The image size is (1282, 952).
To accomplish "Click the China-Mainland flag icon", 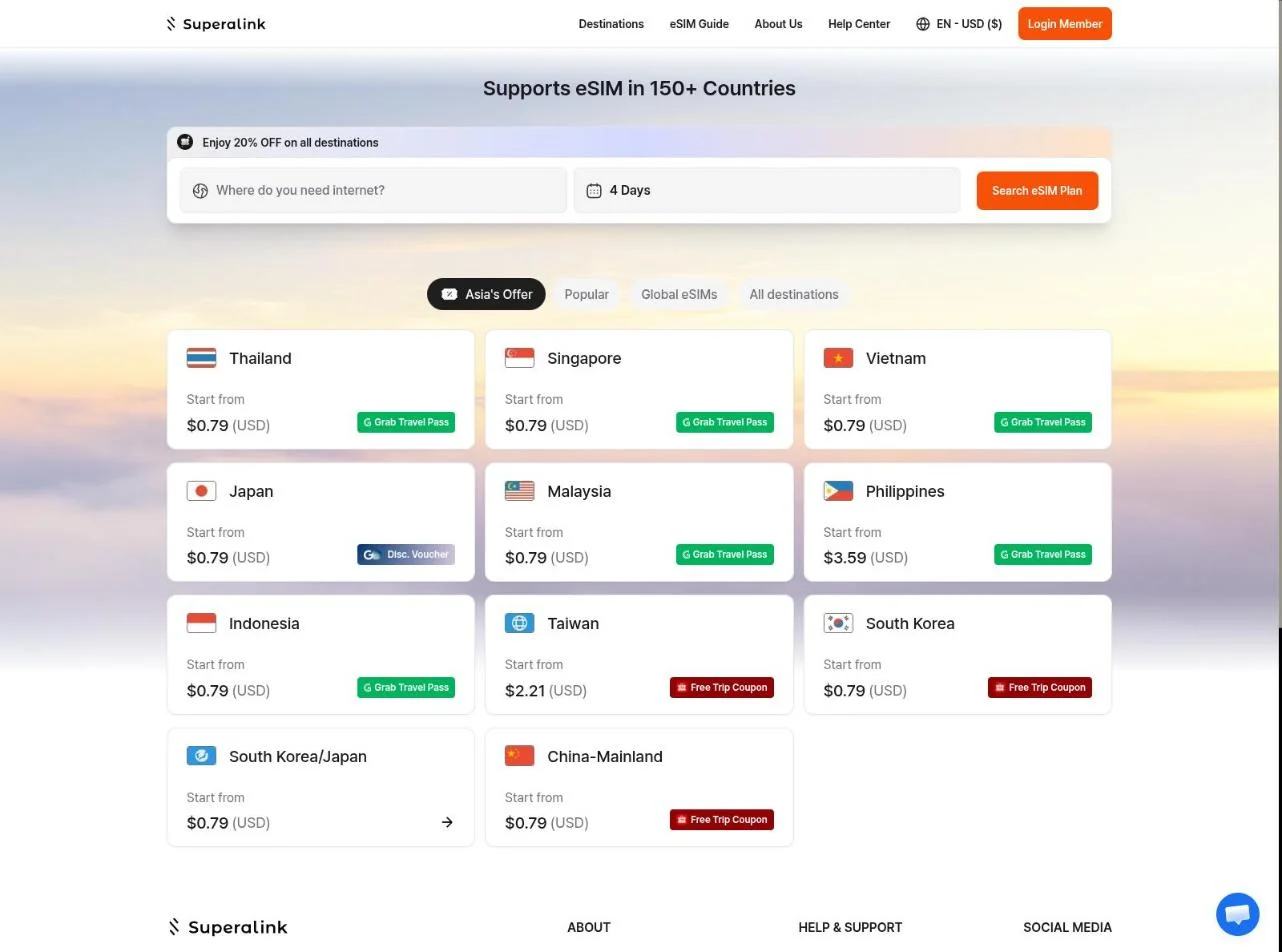I will tap(520, 756).
